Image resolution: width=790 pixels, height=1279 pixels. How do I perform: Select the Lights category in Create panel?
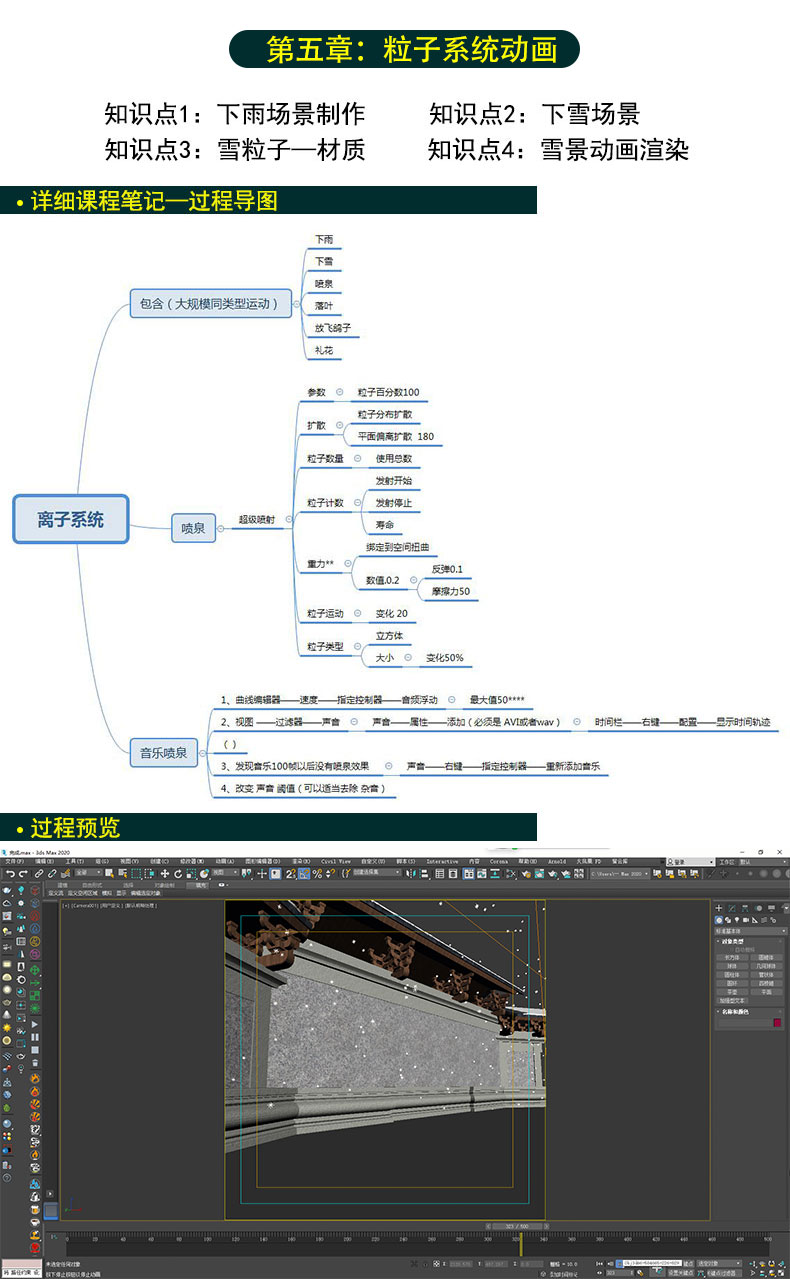[737, 920]
